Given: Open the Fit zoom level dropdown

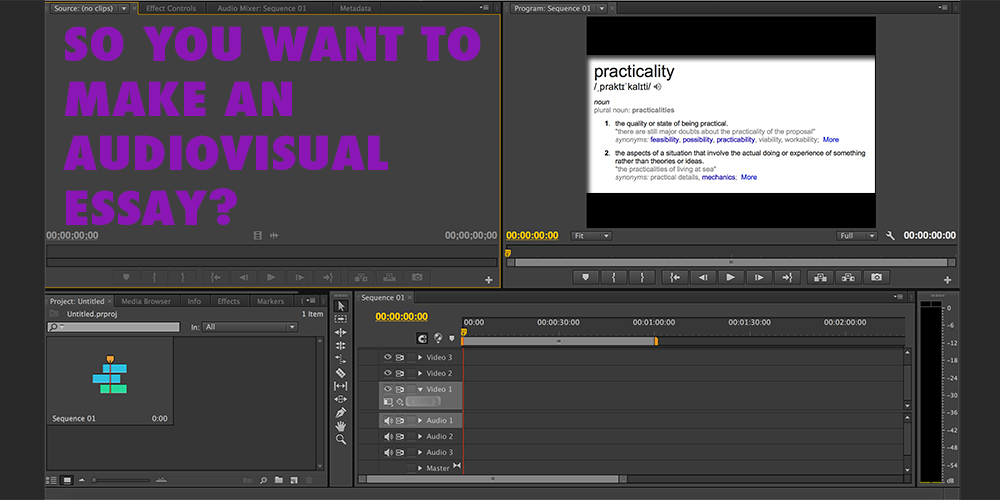Looking at the screenshot, I should coord(591,236).
